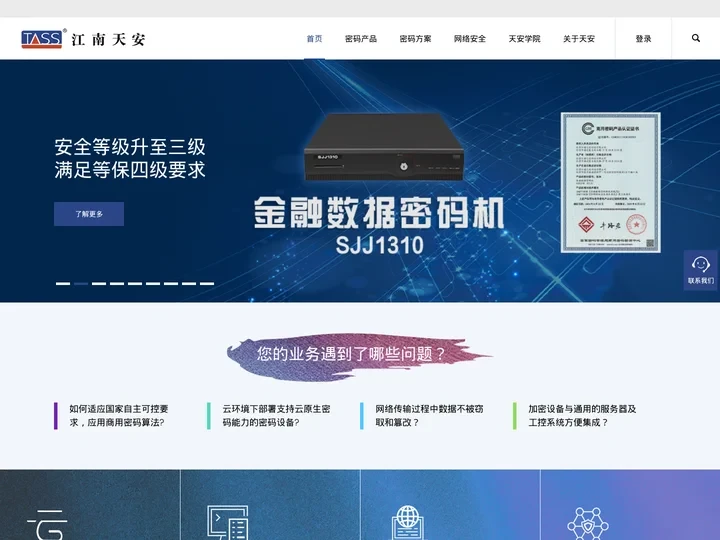Click the SJJ1310 device product image
This screenshot has height=540, width=720.
[384, 147]
